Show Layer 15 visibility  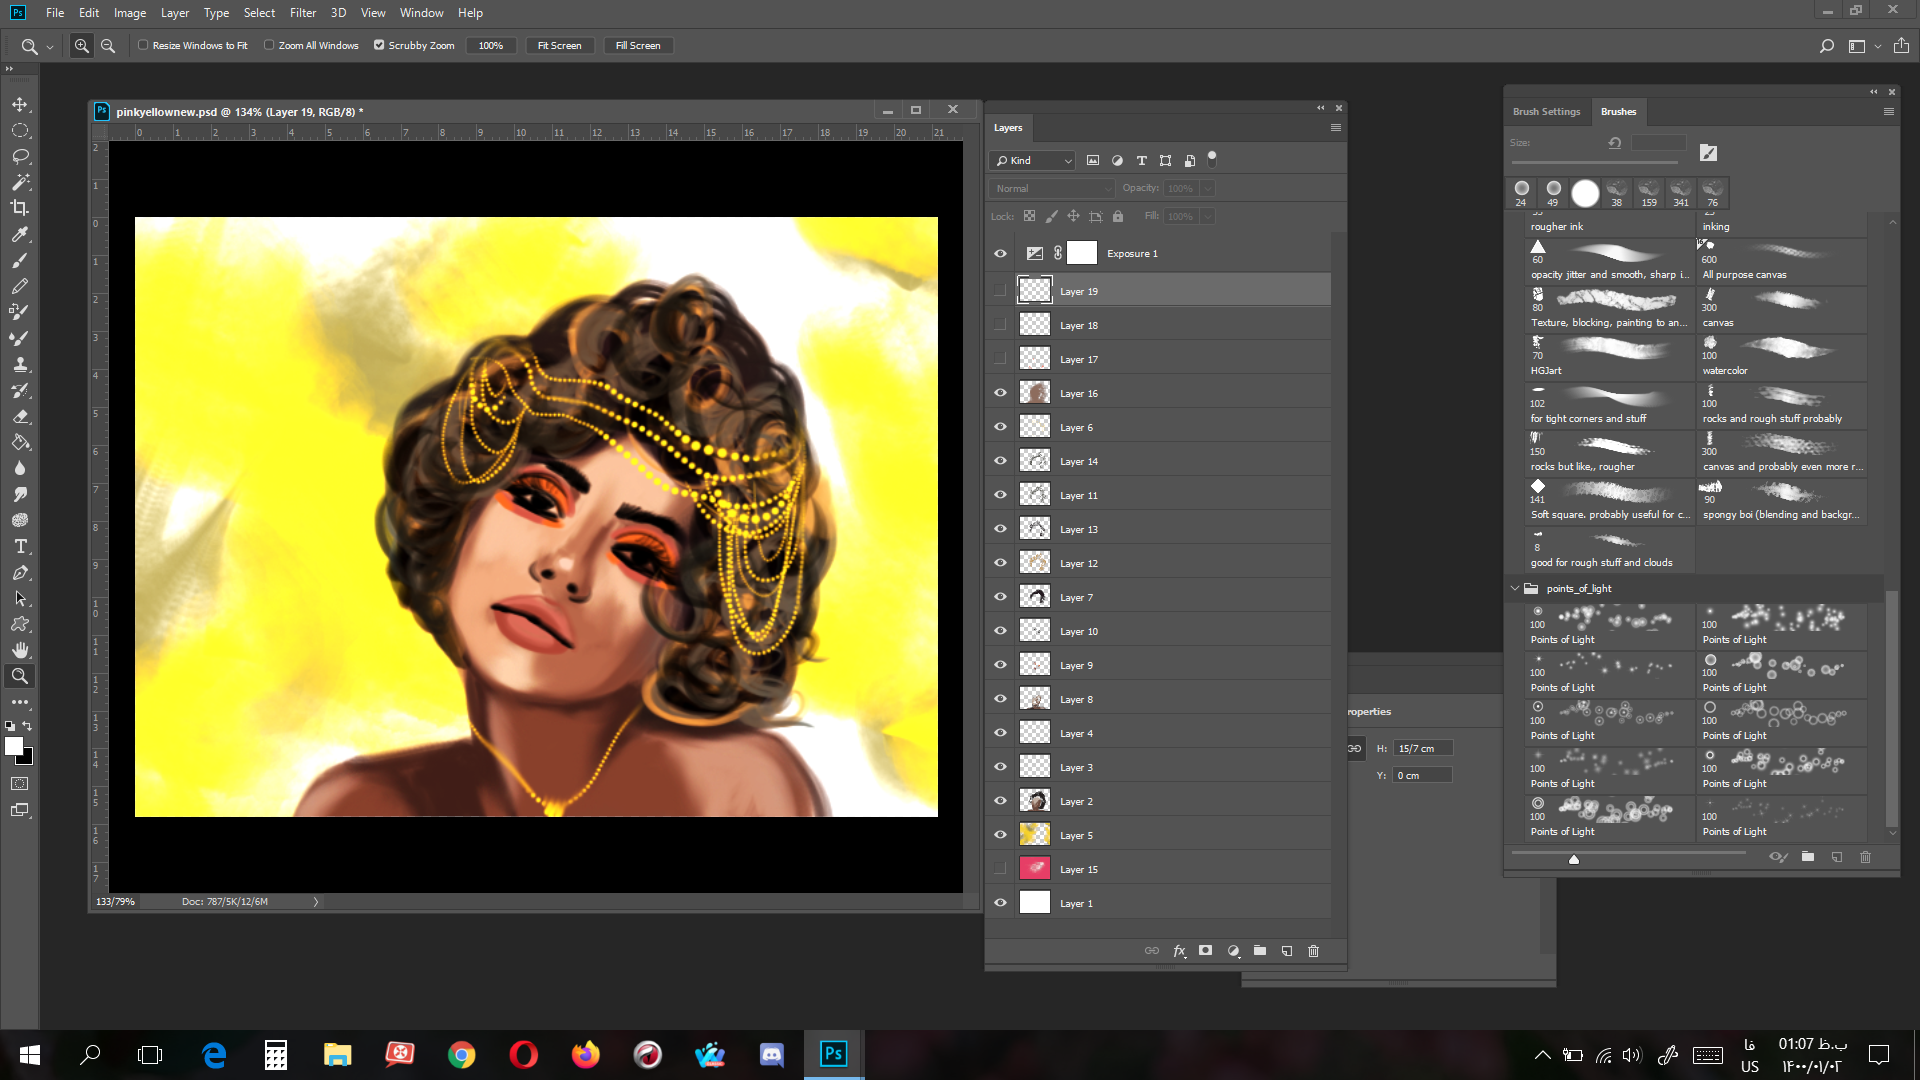(1000, 869)
